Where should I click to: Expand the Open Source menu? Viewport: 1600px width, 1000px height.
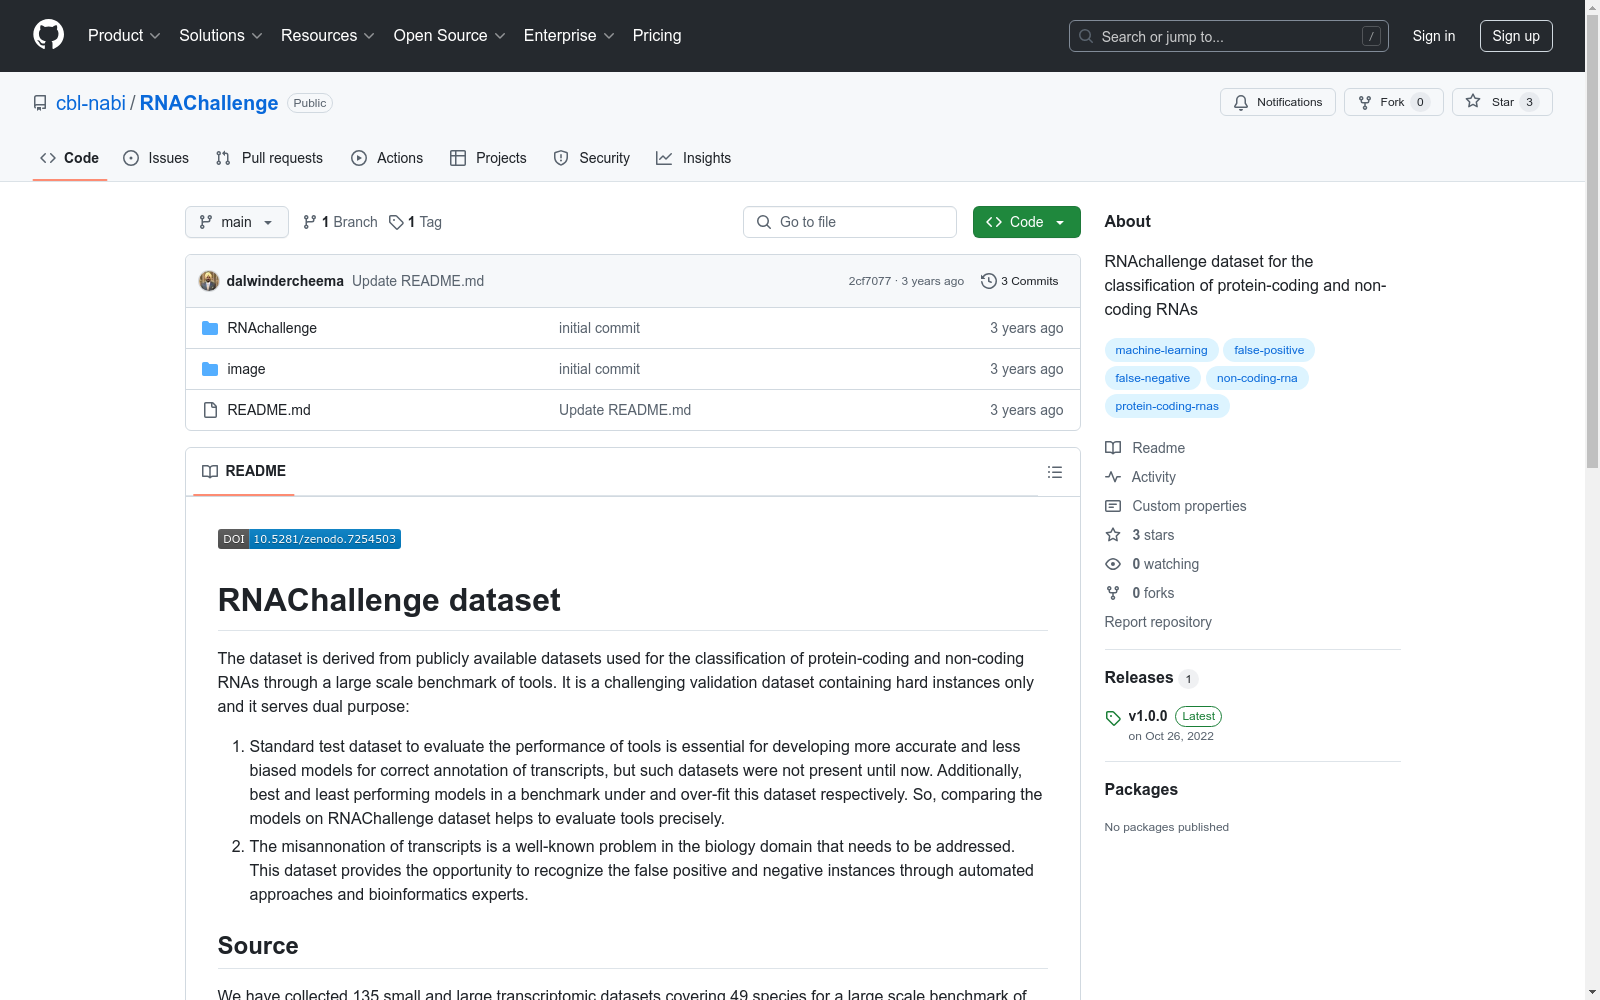pyautogui.click(x=450, y=36)
